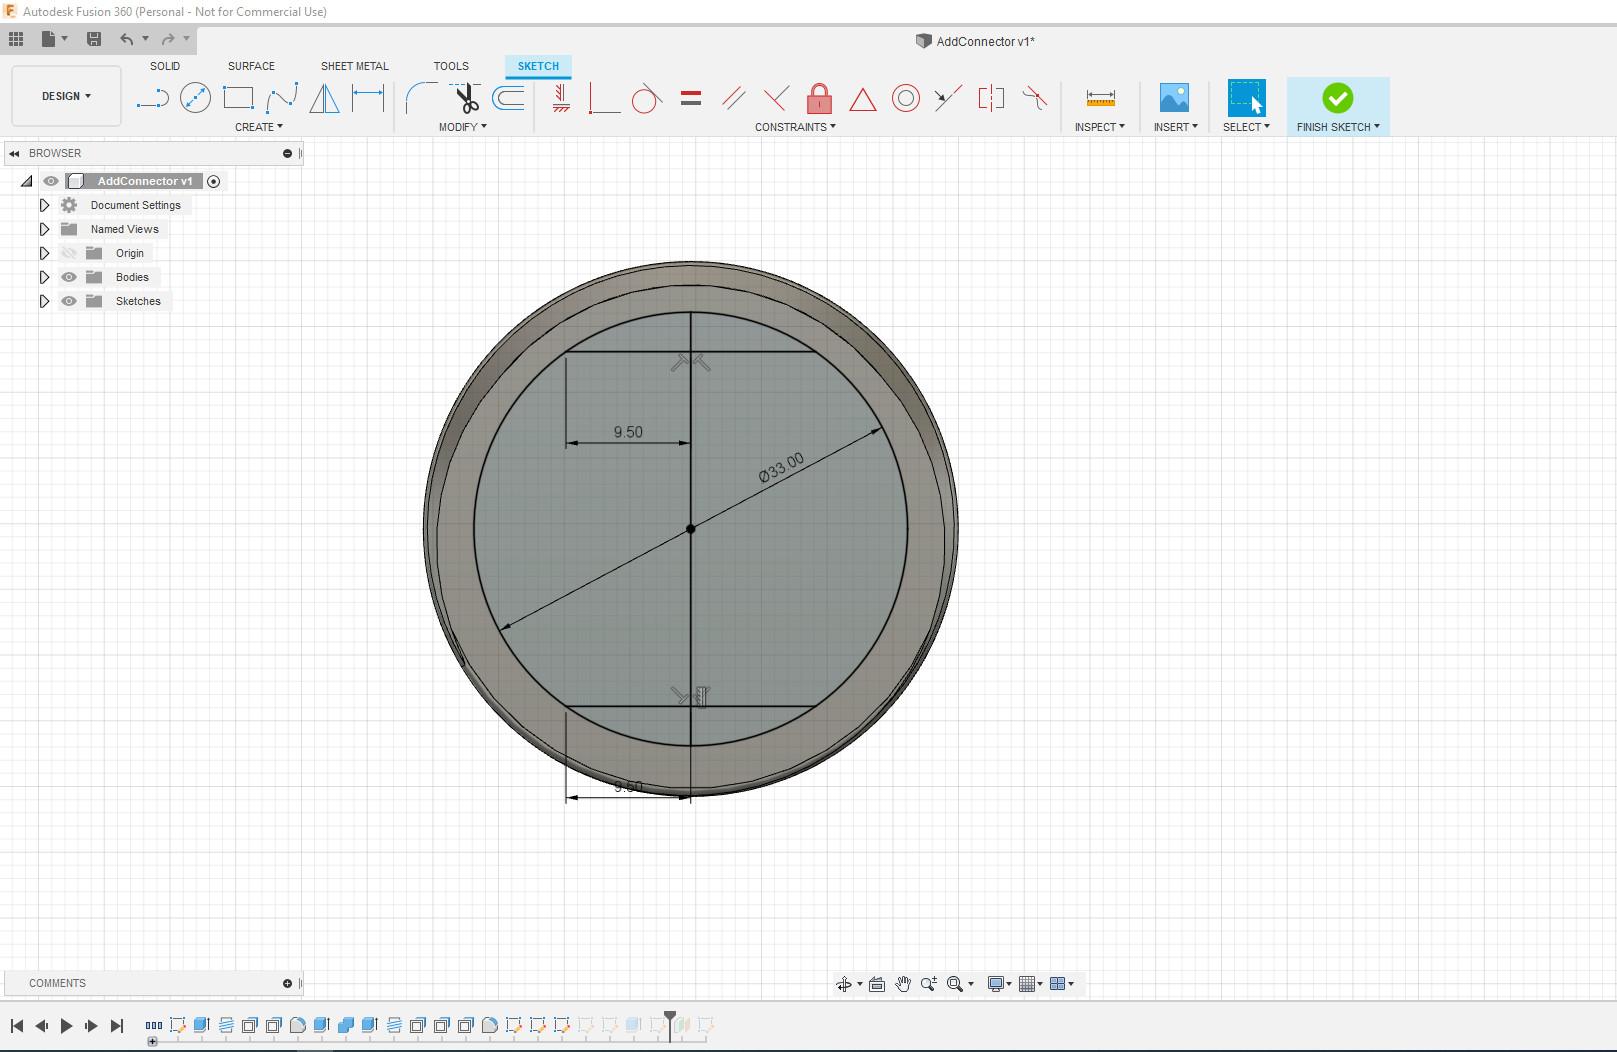Click the Sketch Offset tool

click(x=509, y=98)
